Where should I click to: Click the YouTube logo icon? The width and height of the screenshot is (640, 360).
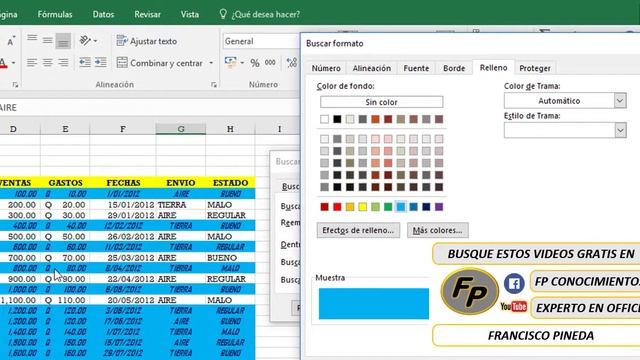(513, 307)
